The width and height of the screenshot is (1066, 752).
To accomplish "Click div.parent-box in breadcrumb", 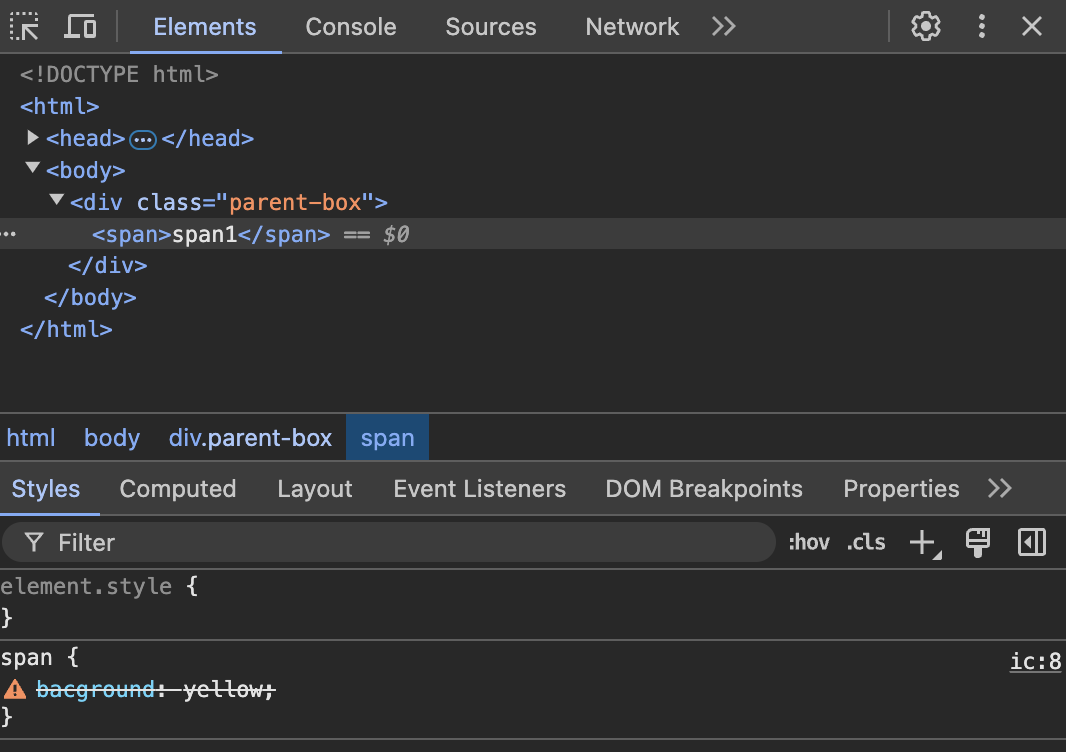I will tap(250, 438).
